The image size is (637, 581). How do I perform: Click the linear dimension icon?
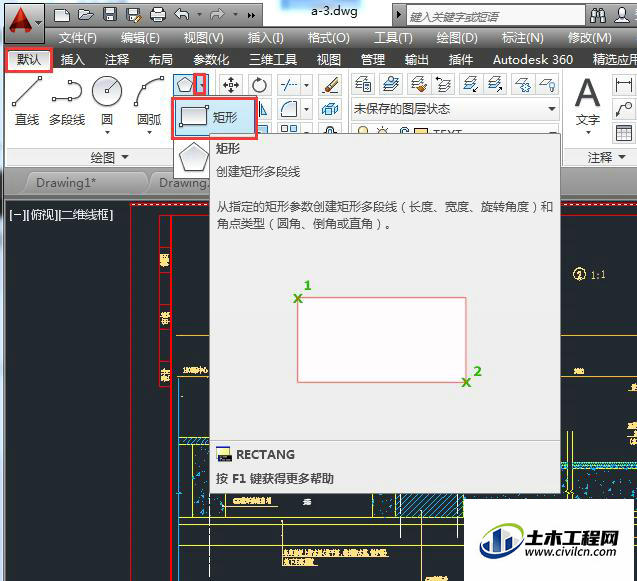[623, 85]
